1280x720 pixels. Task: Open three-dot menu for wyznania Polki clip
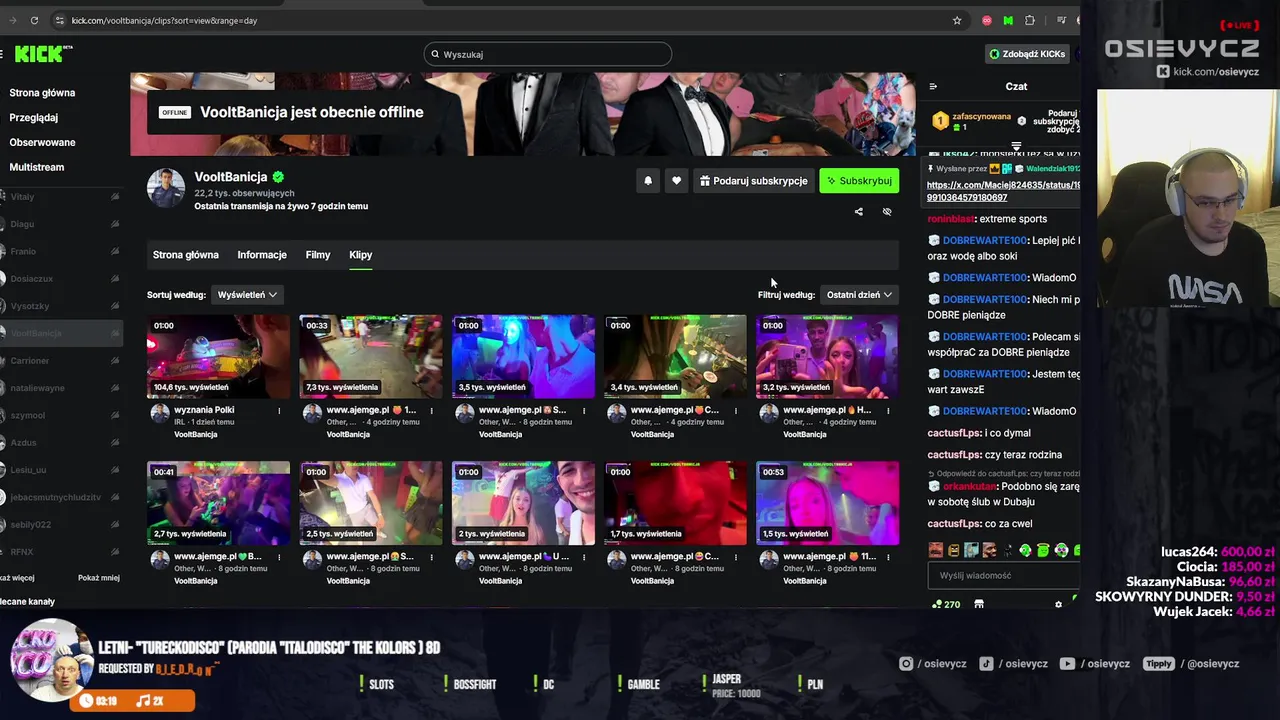pyautogui.click(x=279, y=411)
